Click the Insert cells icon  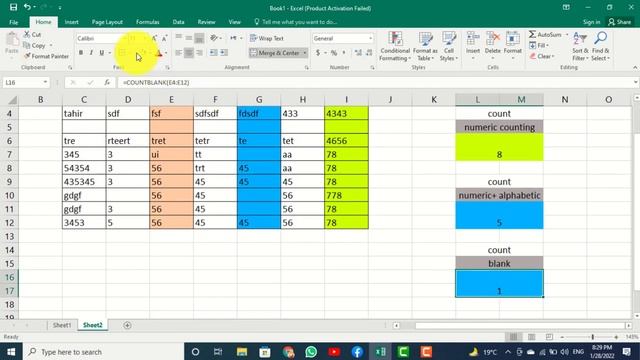pyautogui.click(x=473, y=39)
